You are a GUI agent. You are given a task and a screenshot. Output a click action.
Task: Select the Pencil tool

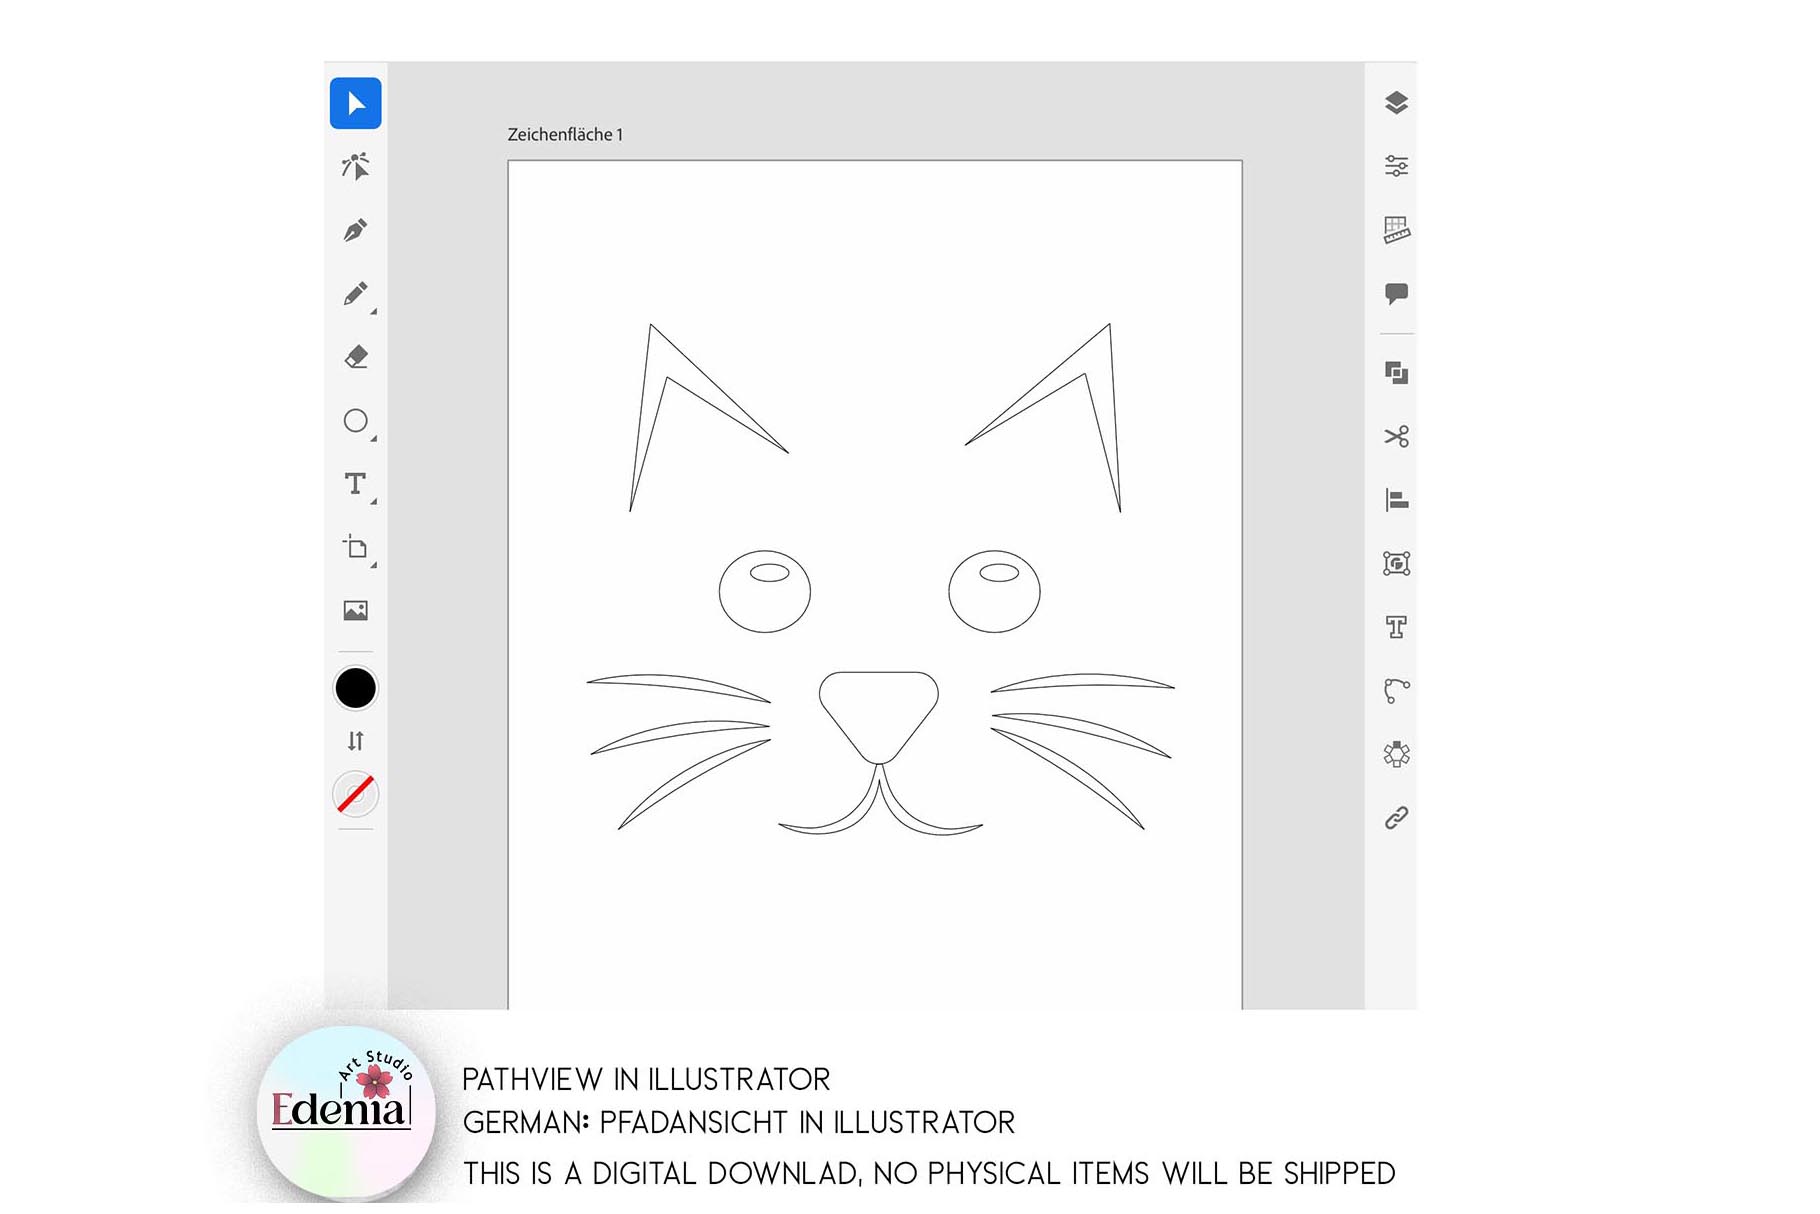click(x=355, y=293)
